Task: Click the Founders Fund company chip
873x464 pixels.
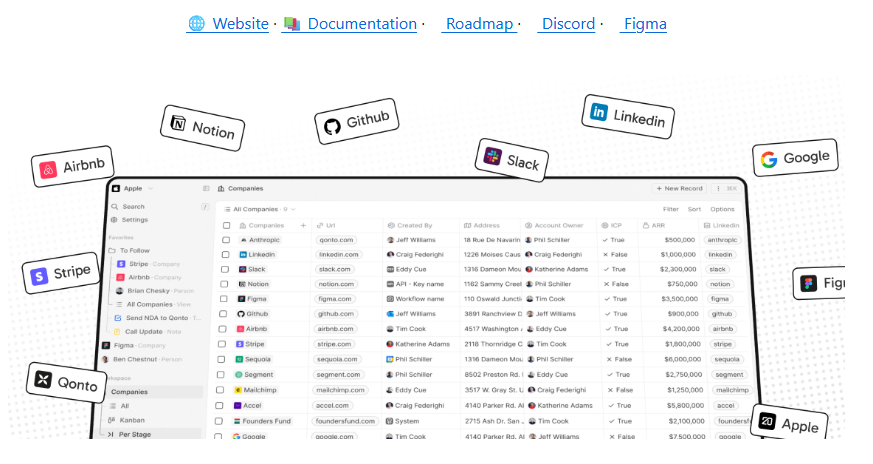Action: [x=263, y=421]
